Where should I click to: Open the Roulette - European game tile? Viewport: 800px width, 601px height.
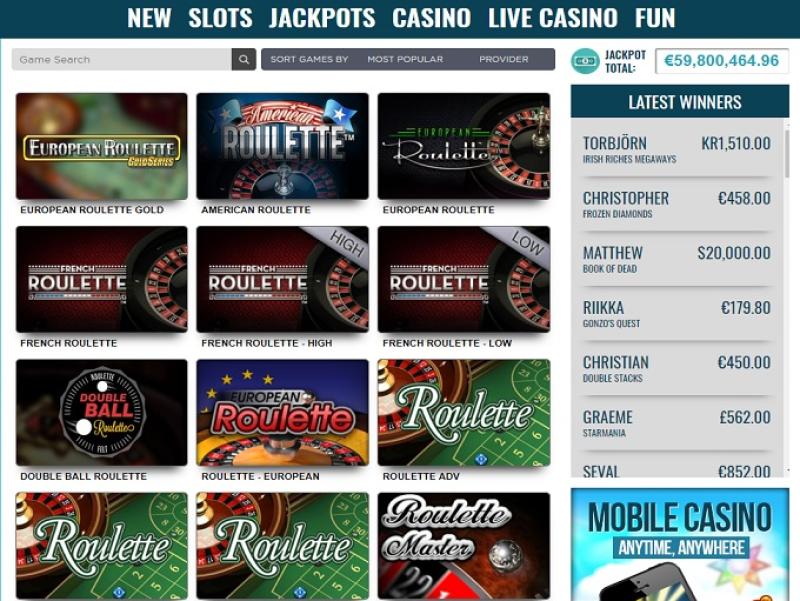point(282,412)
